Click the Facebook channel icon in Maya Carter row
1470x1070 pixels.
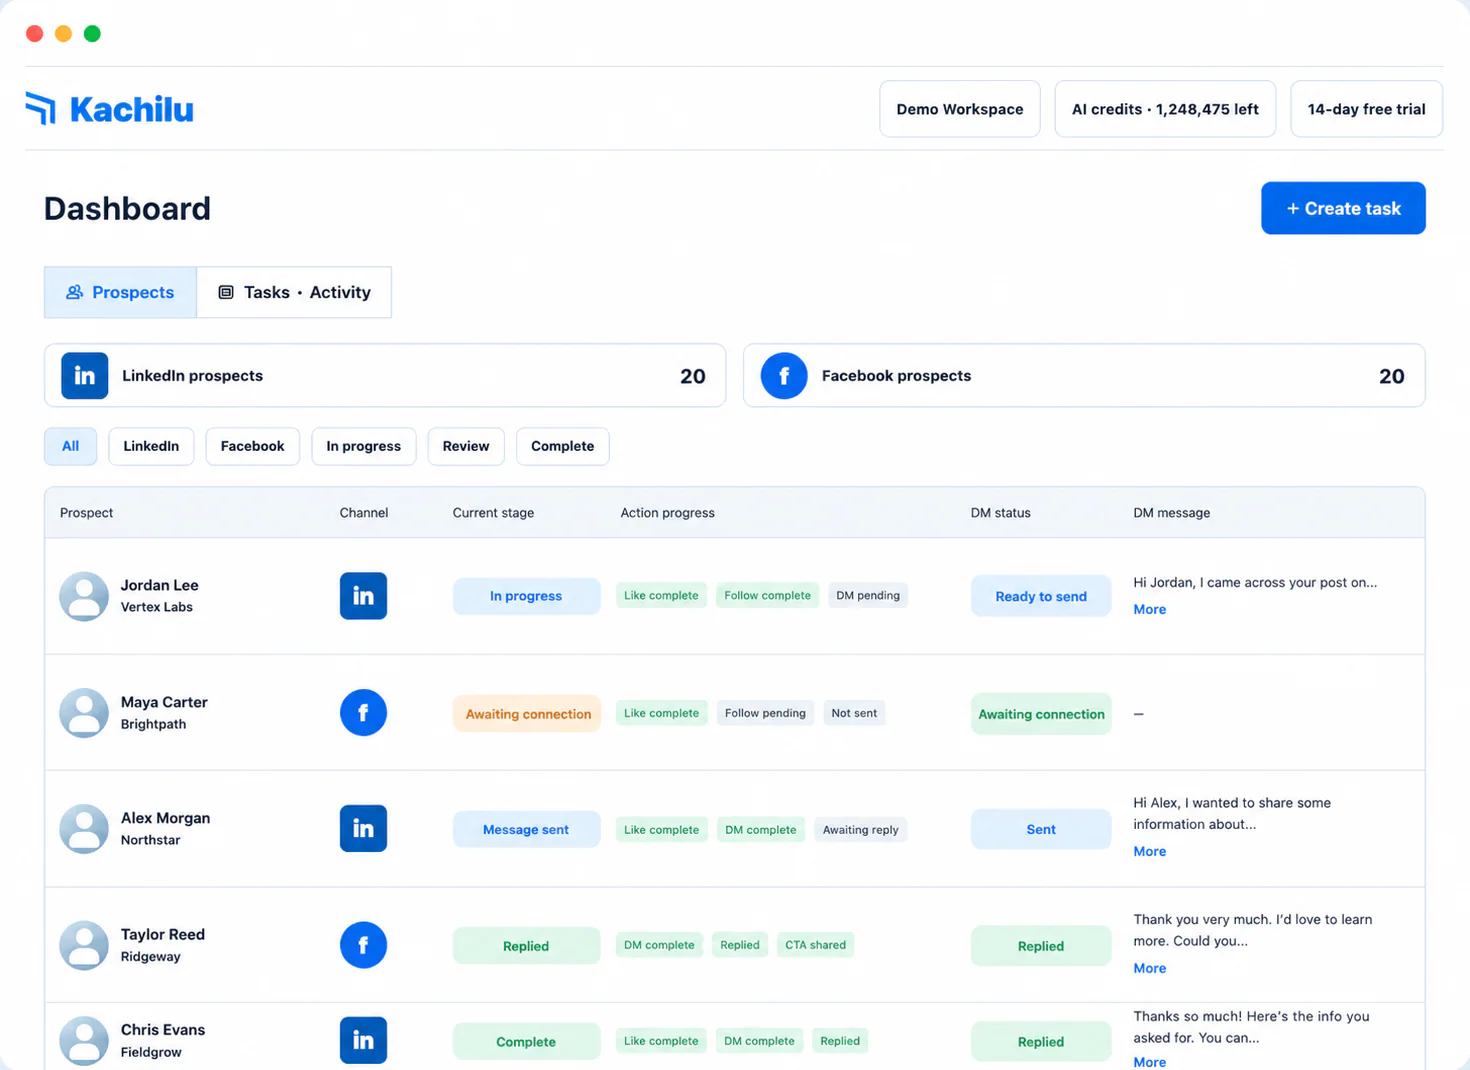[363, 713]
